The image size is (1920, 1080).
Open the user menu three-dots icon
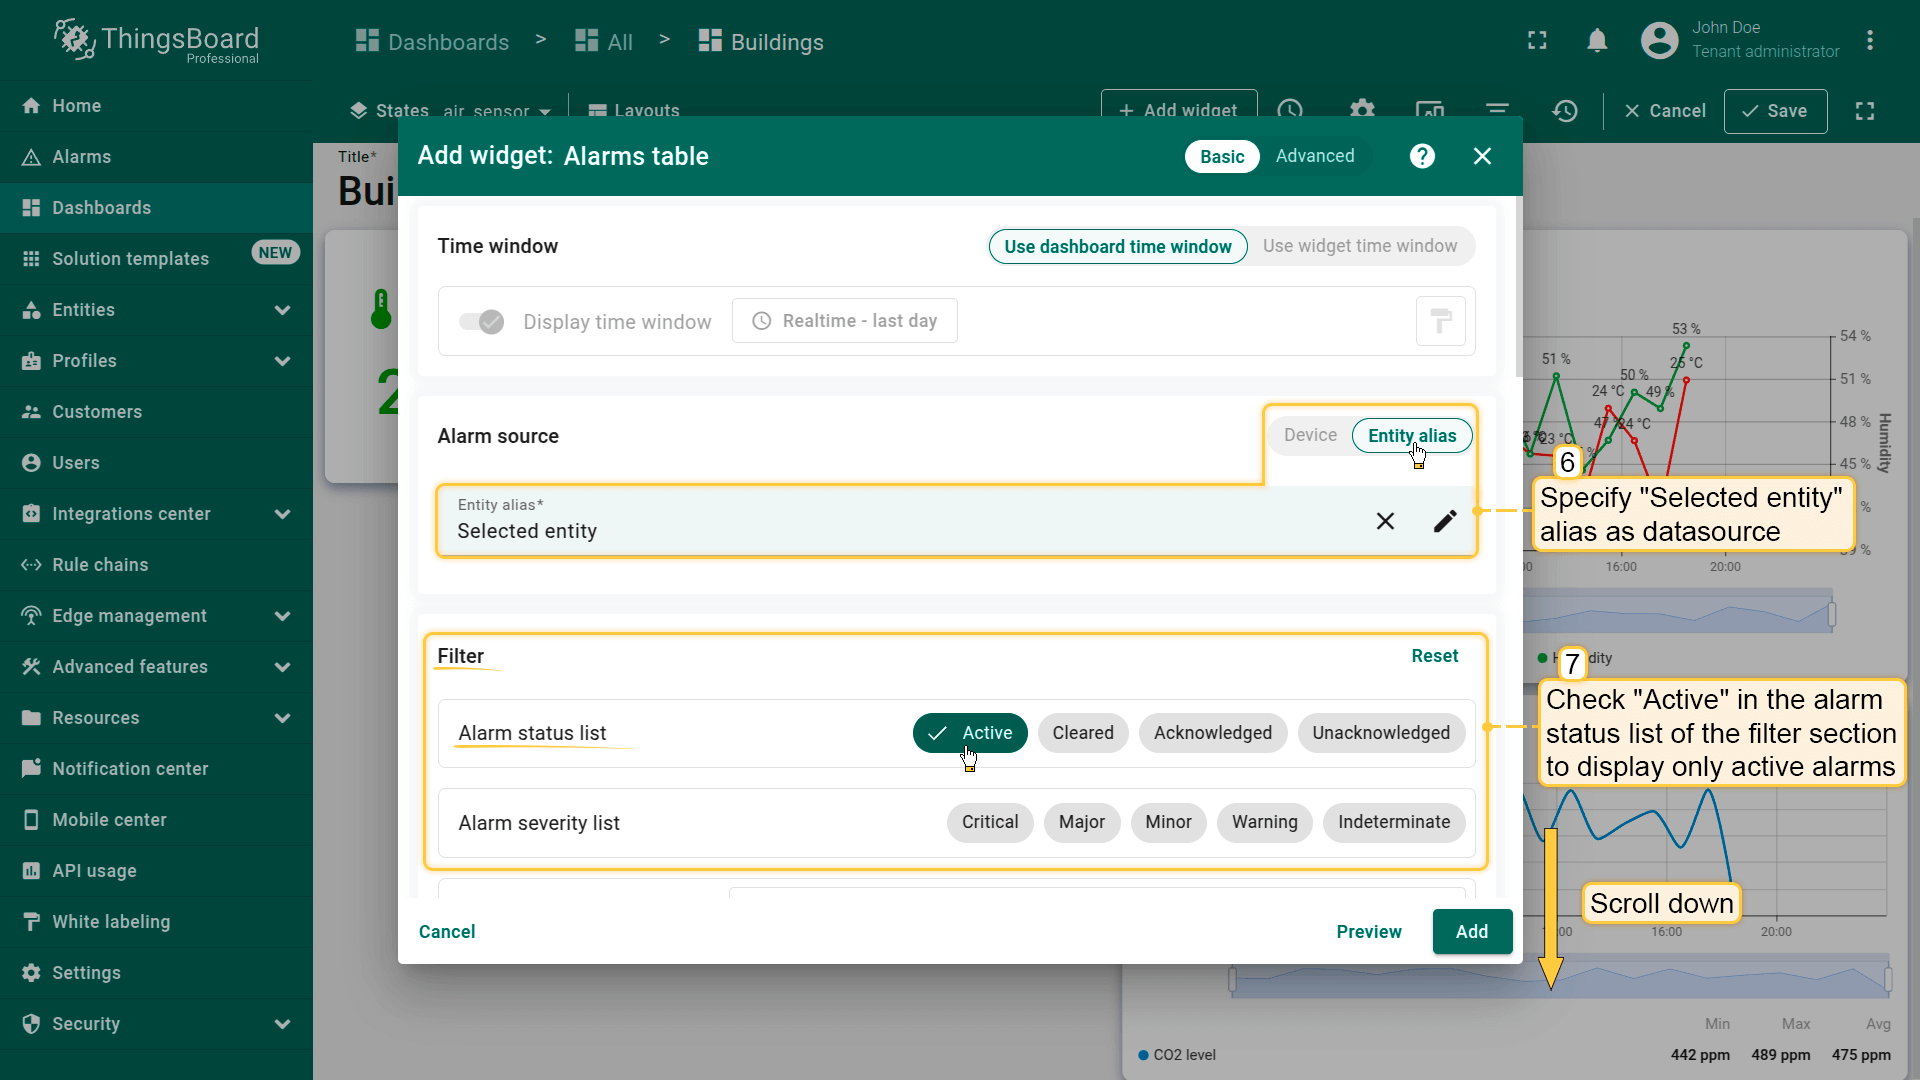pos(1869,40)
